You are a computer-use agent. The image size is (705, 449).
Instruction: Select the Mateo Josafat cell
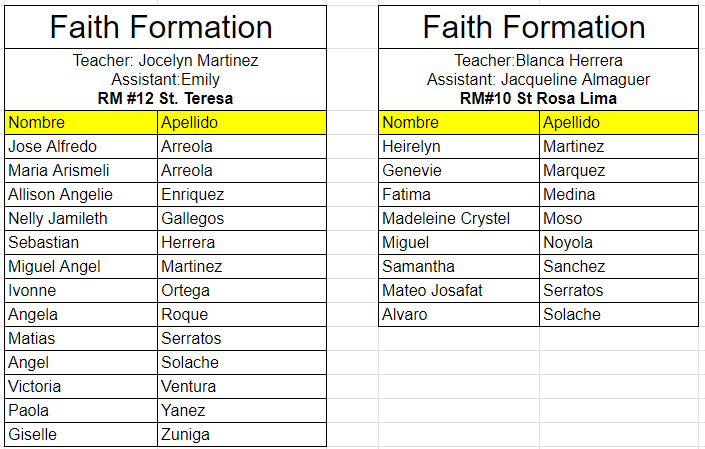tap(458, 291)
